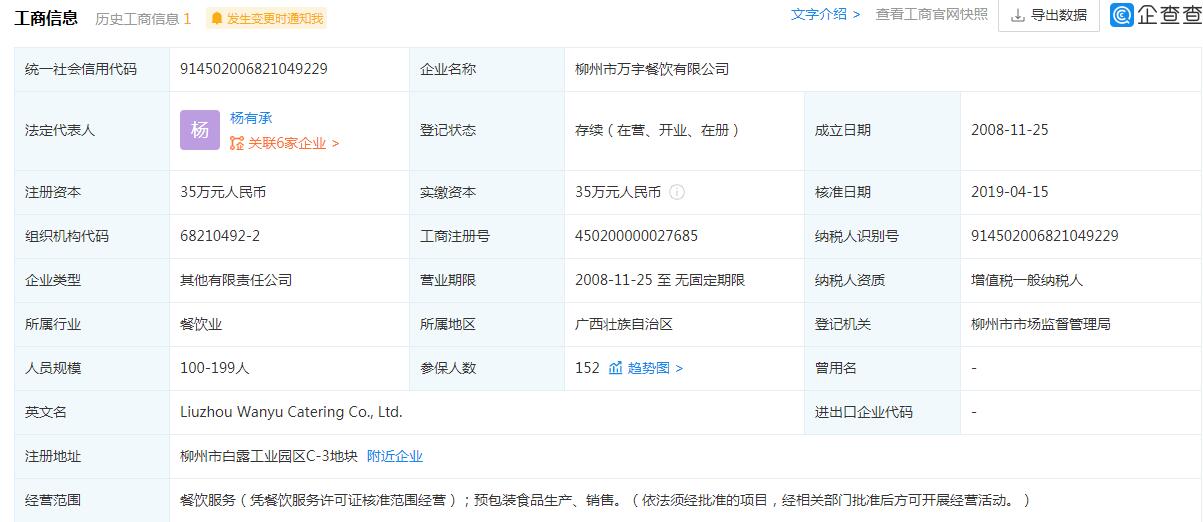Viewport: 1203px width, 522px height.
Task: Click company name 柳州市万宇餐饮有限公司
Action: point(652,69)
